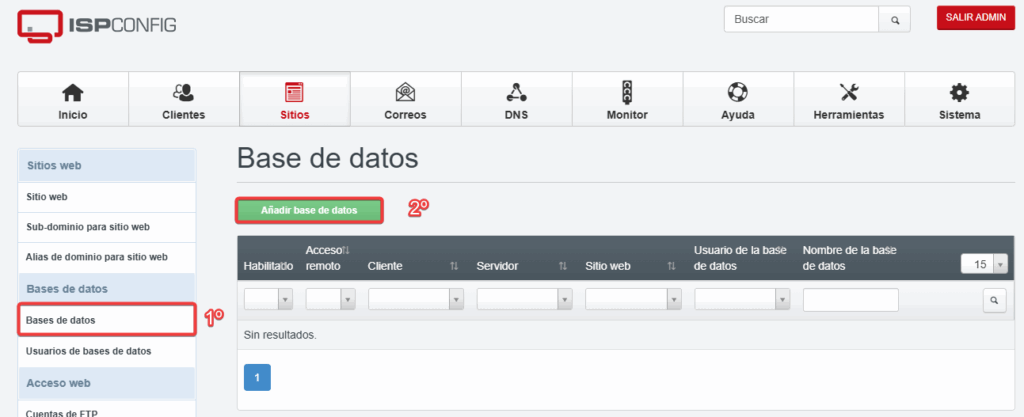Open the Servidor filter dropdown

(524, 300)
